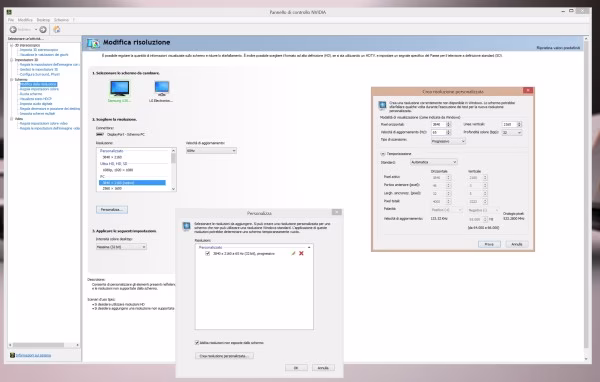Collapse the Temporizzazione section
The image size is (600, 382).
(x=383, y=154)
